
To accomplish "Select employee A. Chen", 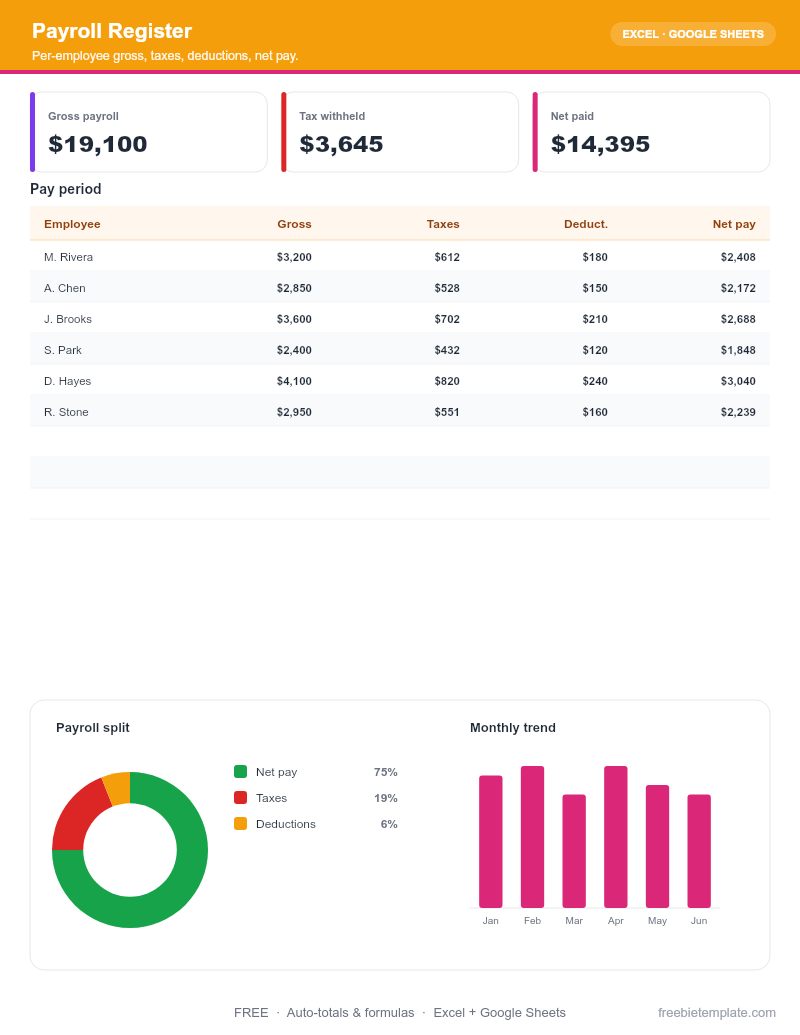I will pos(65,288).
